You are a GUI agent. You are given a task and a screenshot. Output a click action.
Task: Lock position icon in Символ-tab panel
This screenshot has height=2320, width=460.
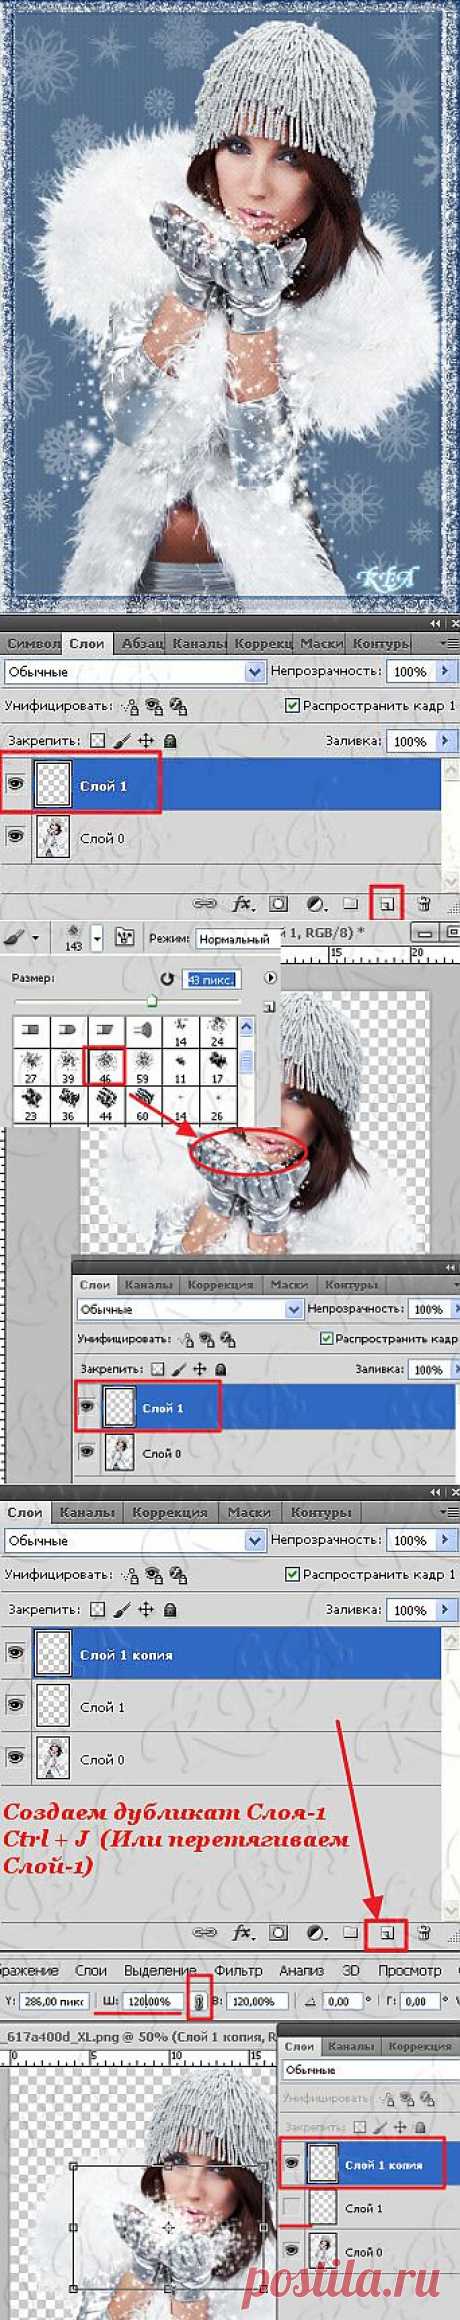click(x=146, y=741)
